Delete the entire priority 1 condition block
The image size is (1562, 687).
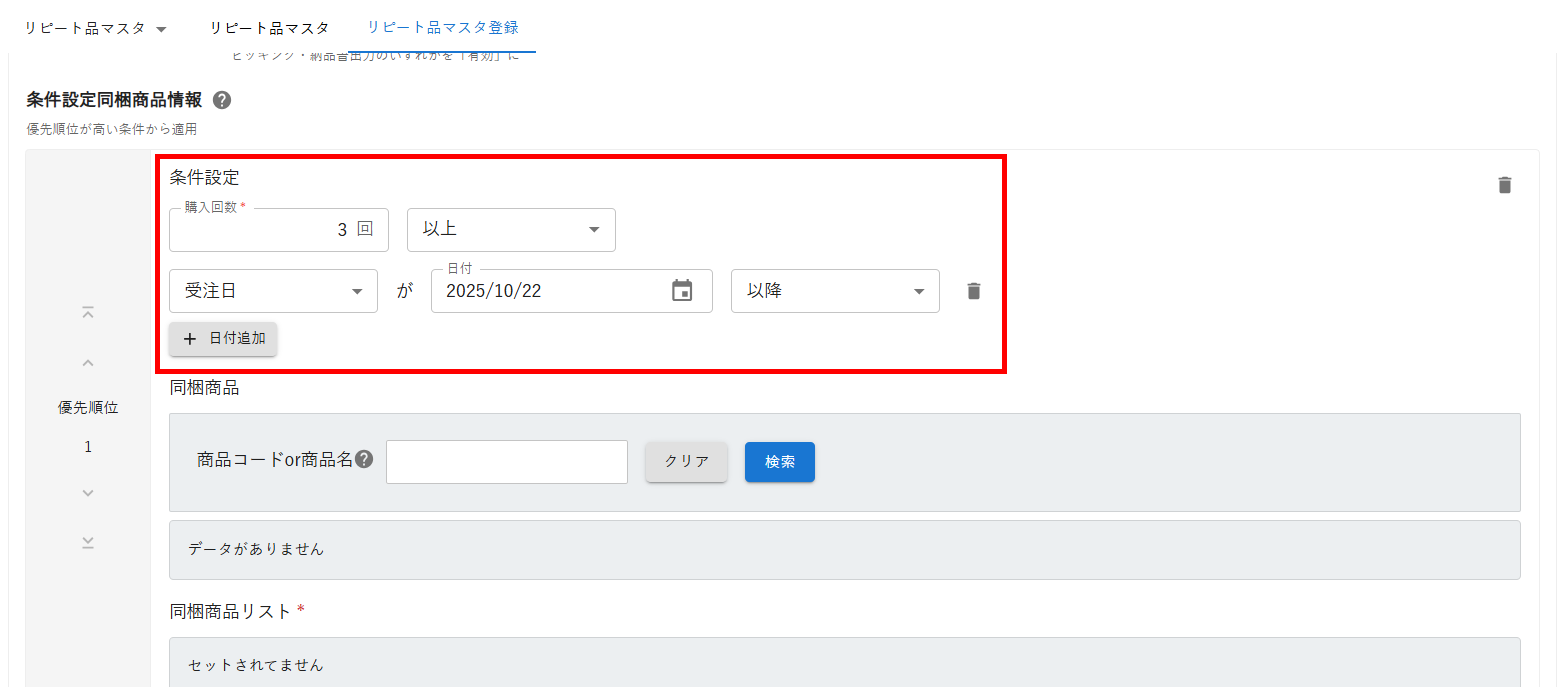tap(1504, 185)
